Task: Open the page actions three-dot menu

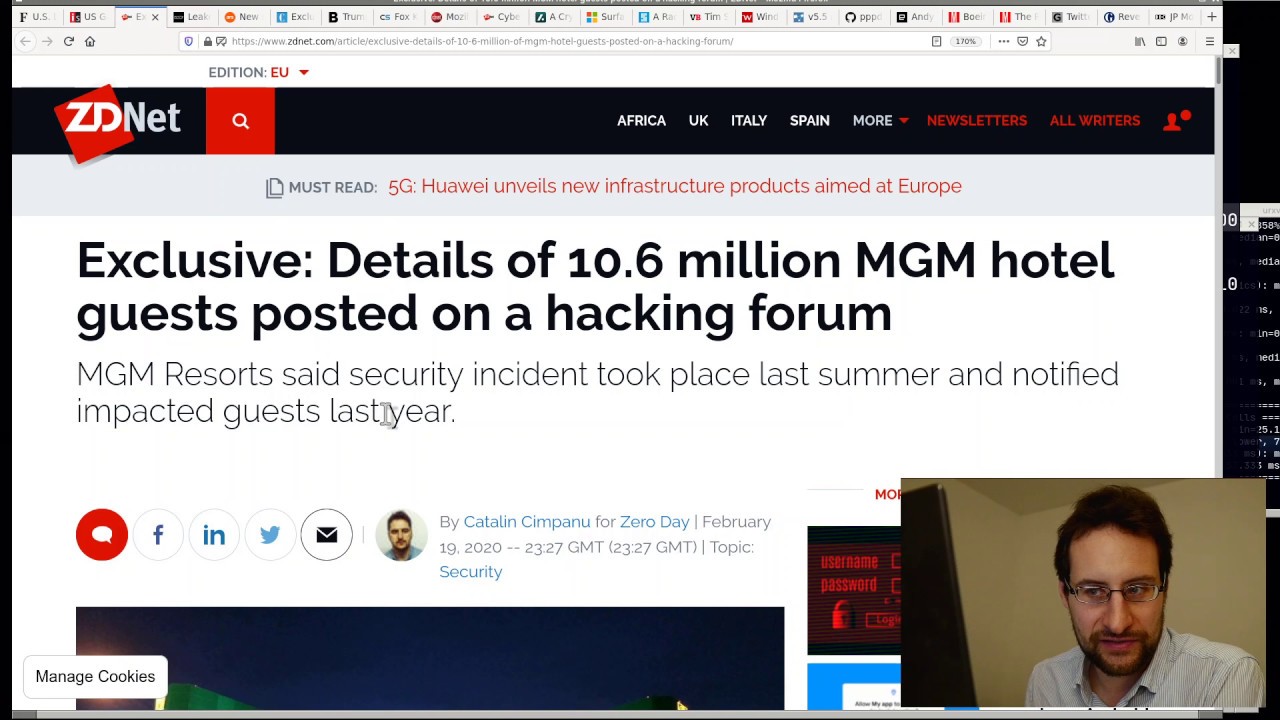Action: tap(1003, 41)
